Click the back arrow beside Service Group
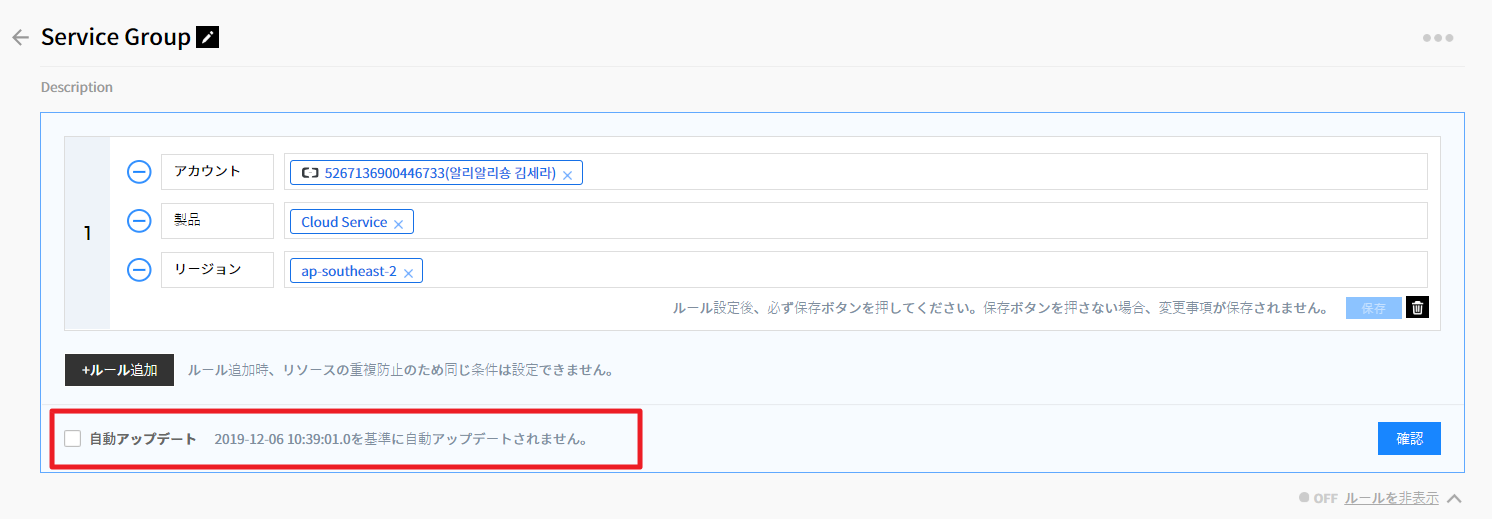 [19, 38]
